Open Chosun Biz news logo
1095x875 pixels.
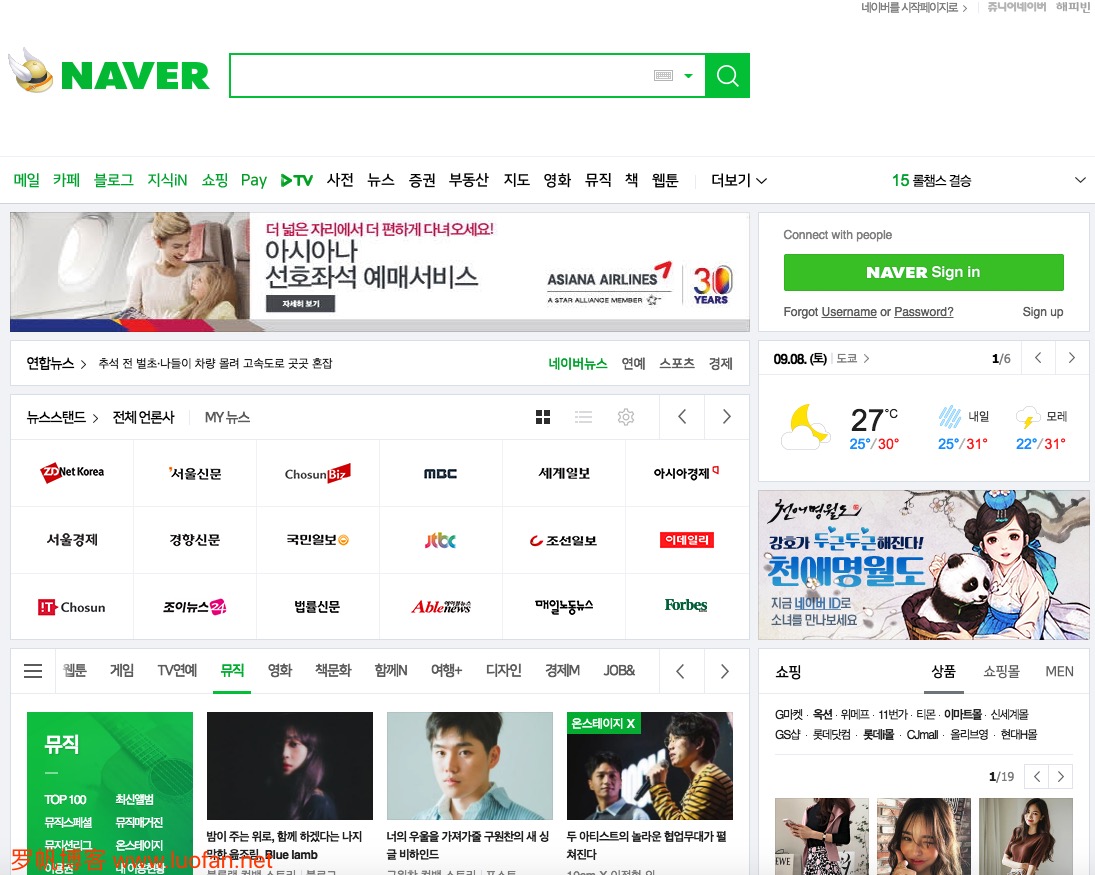click(318, 473)
